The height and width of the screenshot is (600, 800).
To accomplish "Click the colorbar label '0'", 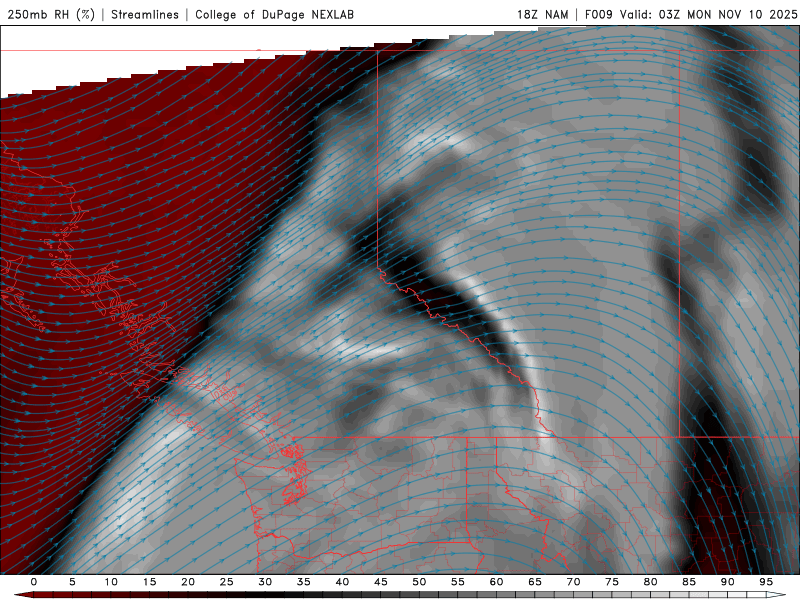I will pyautogui.click(x=34, y=582).
